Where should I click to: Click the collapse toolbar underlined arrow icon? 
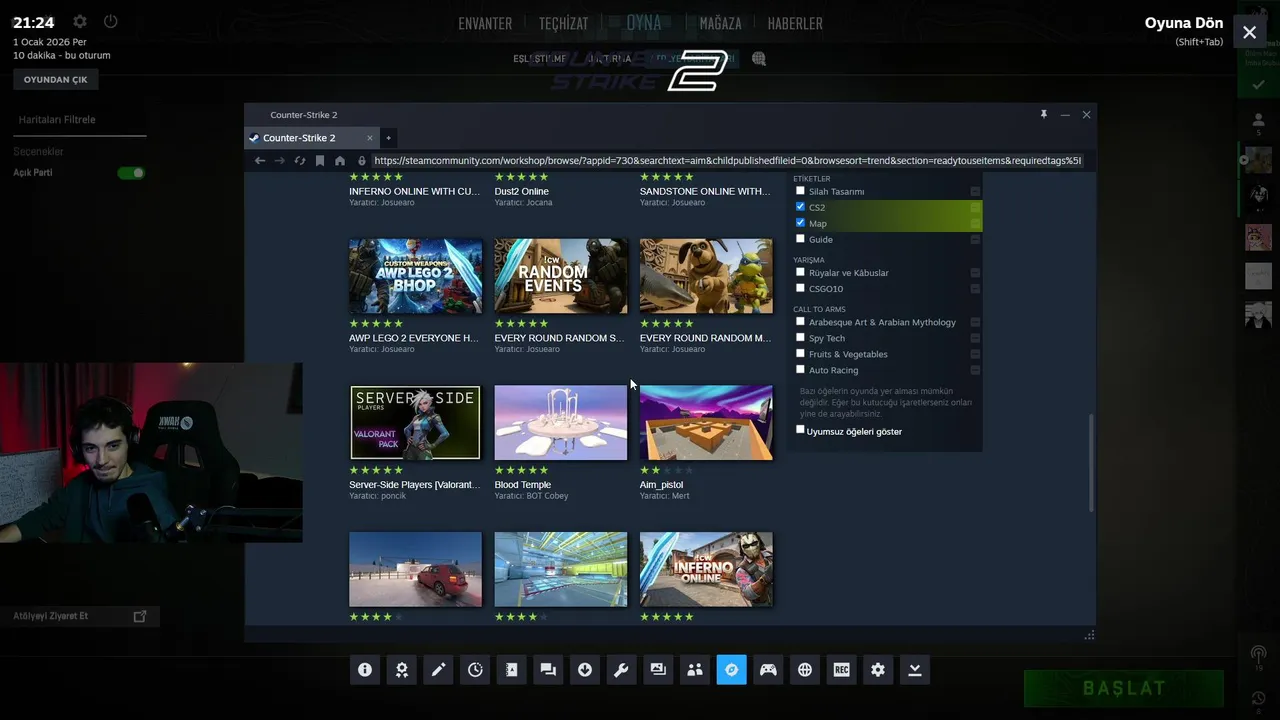pyautogui.click(x=915, y=670)
